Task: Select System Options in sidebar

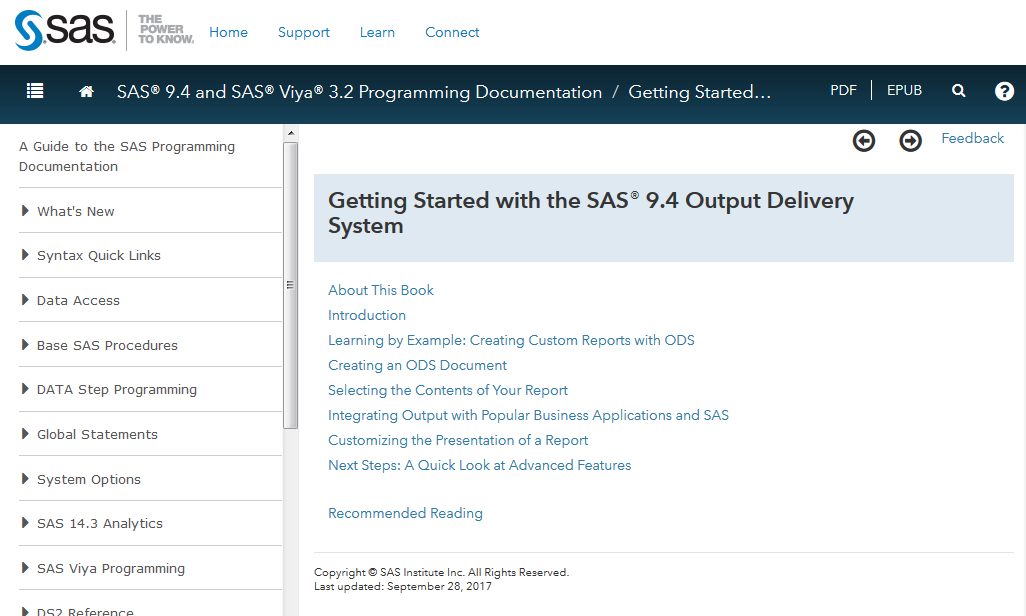Action: pyautogui.click(x=89, y=479)
